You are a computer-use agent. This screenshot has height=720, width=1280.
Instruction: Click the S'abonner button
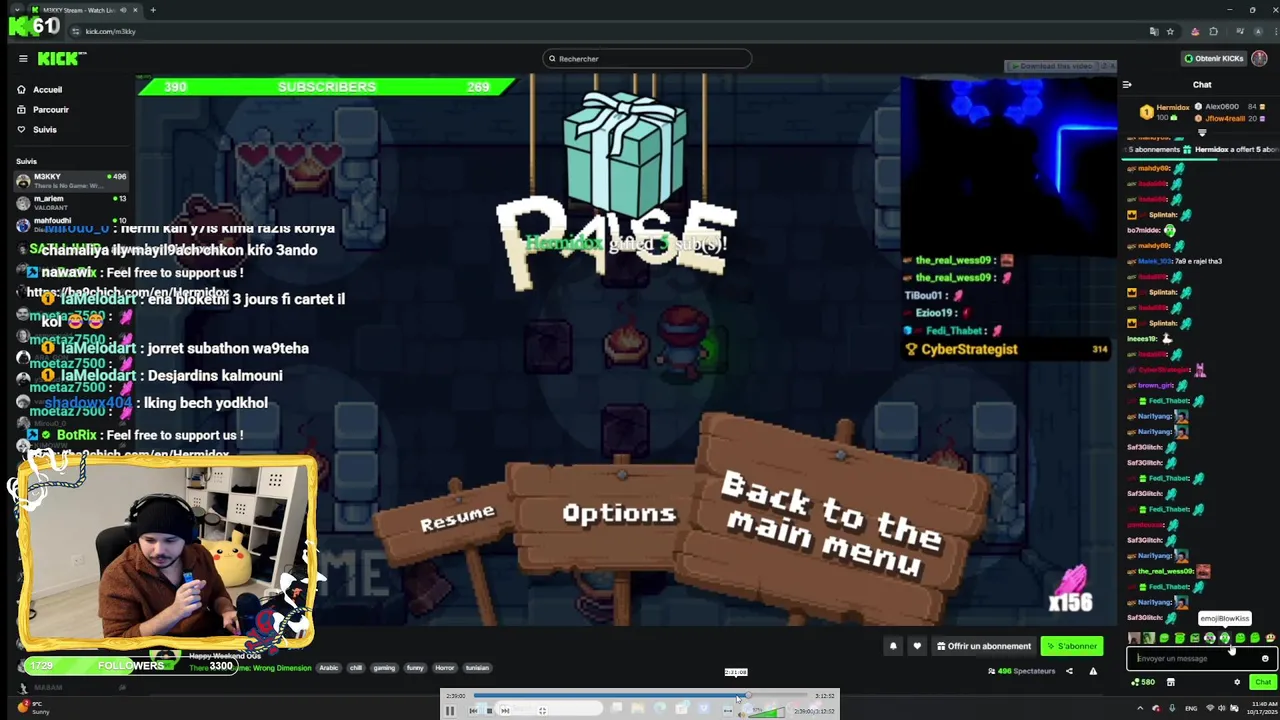(1072, 646)
